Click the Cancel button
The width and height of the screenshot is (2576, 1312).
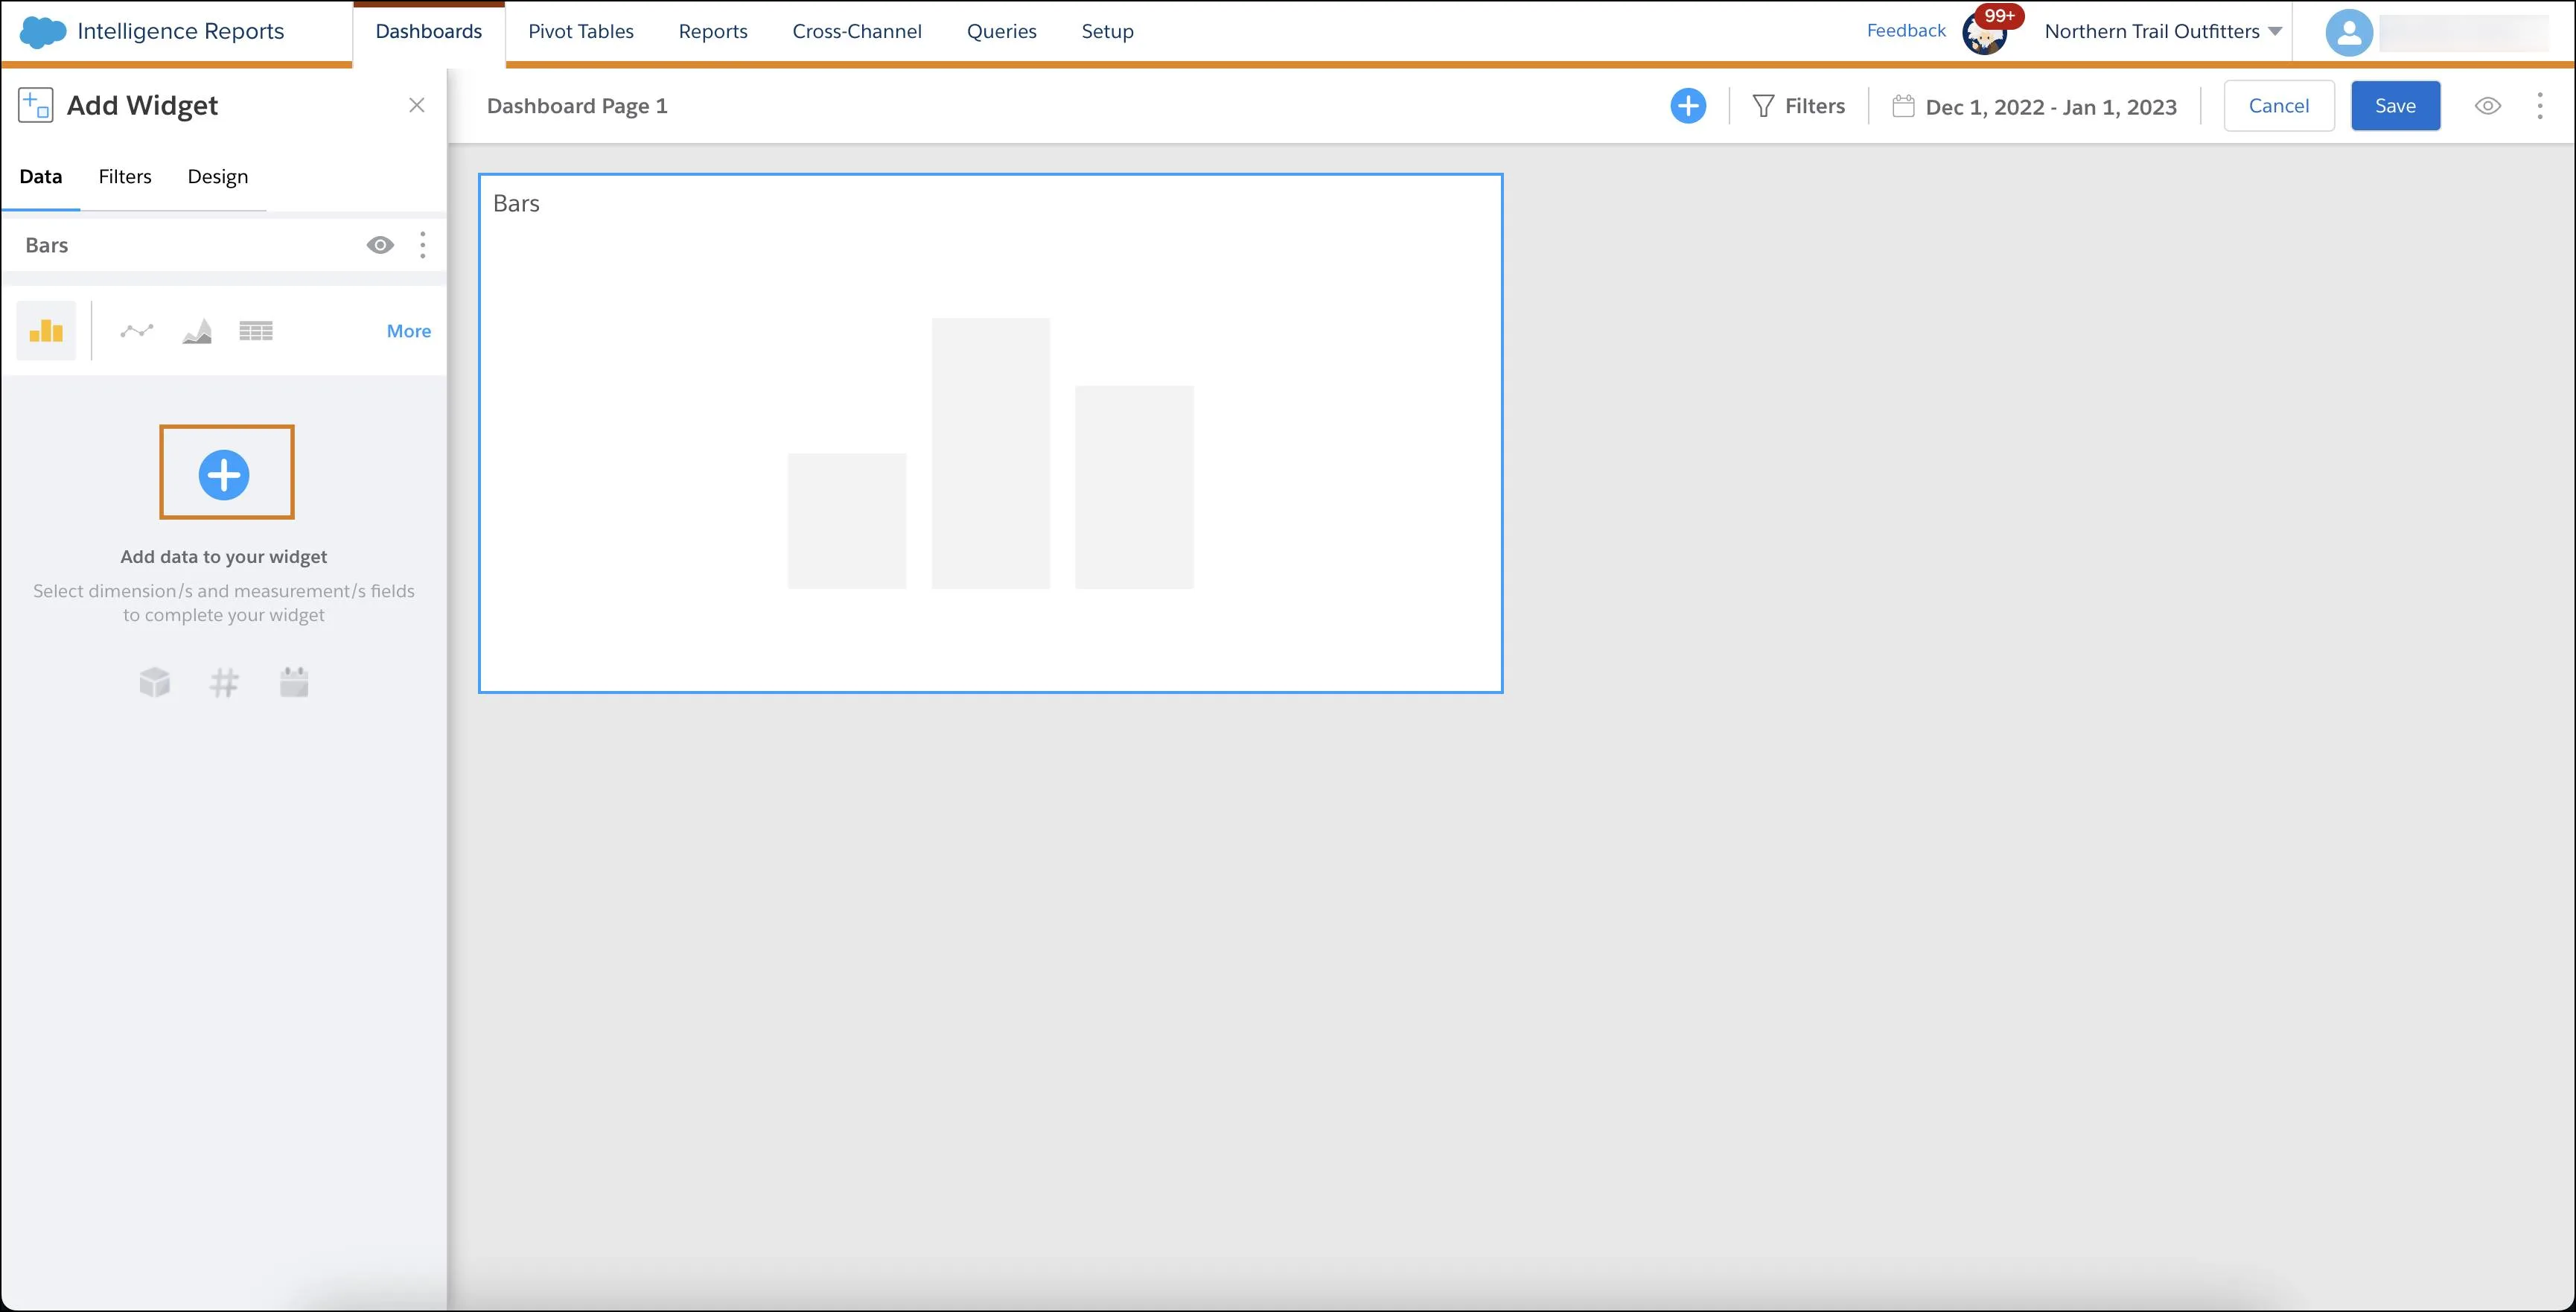tap(2278, 106)
